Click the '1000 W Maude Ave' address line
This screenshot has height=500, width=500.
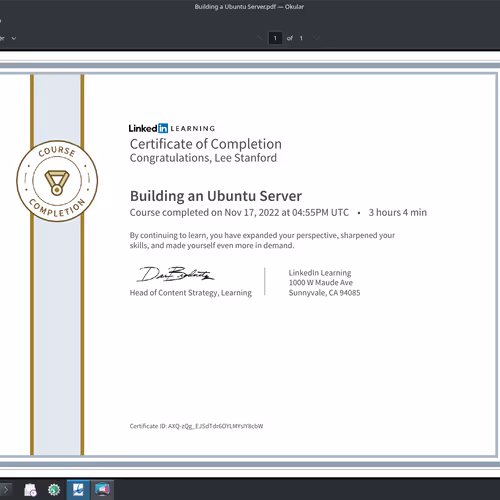pyautogui.click(x=321, y=283)
